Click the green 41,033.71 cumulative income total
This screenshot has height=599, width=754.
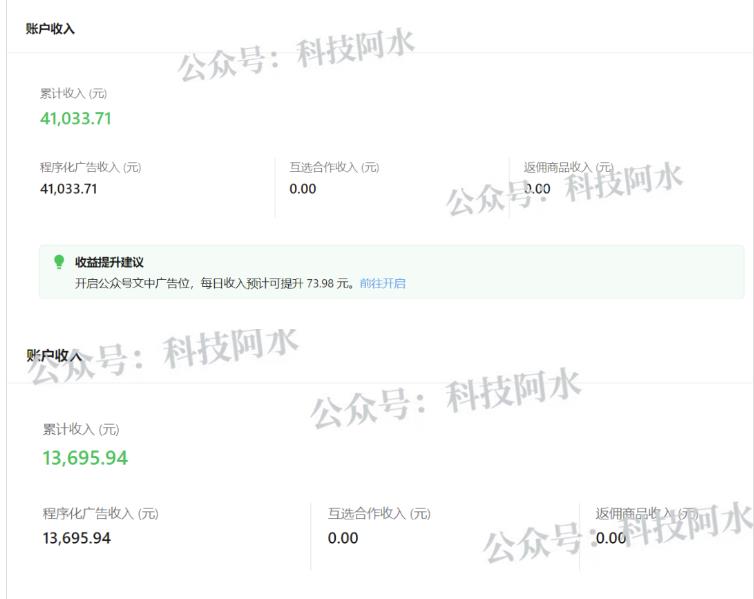[x=76, y=119]
